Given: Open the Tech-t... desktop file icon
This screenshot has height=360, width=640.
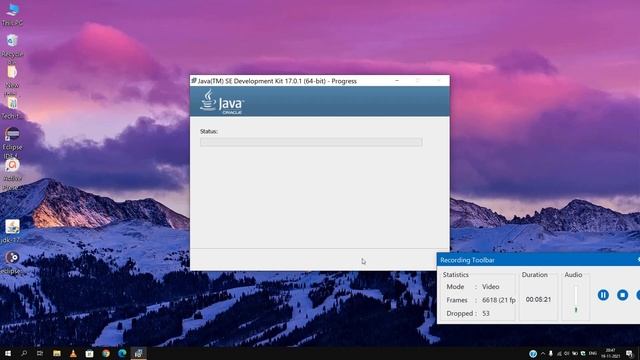Looking at the screenshot, I should 12,107.
